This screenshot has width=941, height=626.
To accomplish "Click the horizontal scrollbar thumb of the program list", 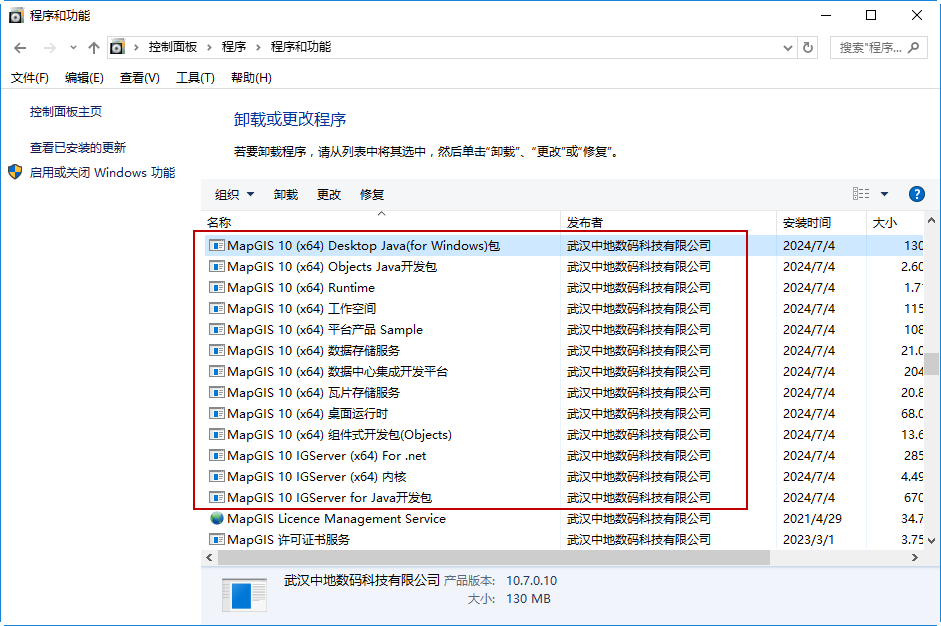I will [x=494, y=558].
